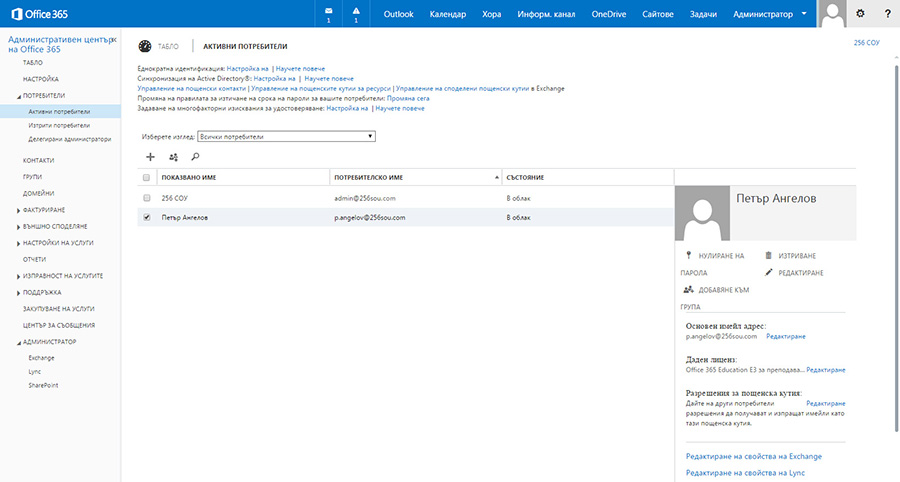900x482 pixels.
Task: Open the Всички потребители view dropdown
Action: 286,137
